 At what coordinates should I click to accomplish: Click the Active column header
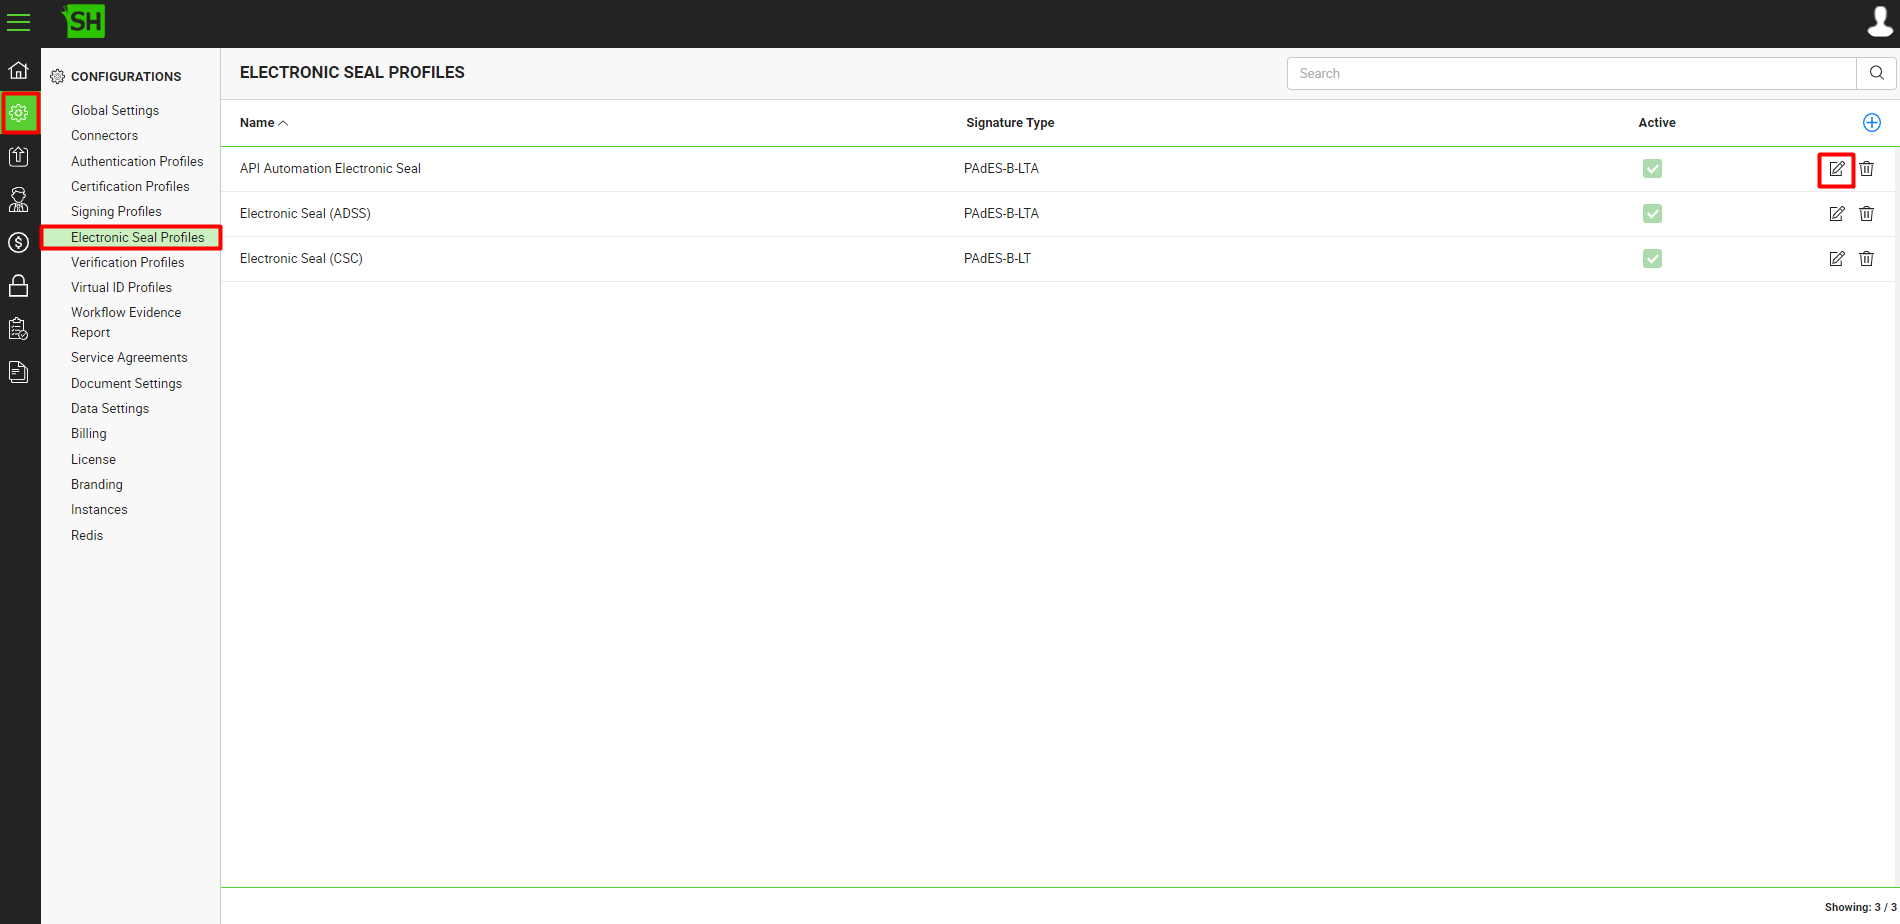coord(1656,123)
